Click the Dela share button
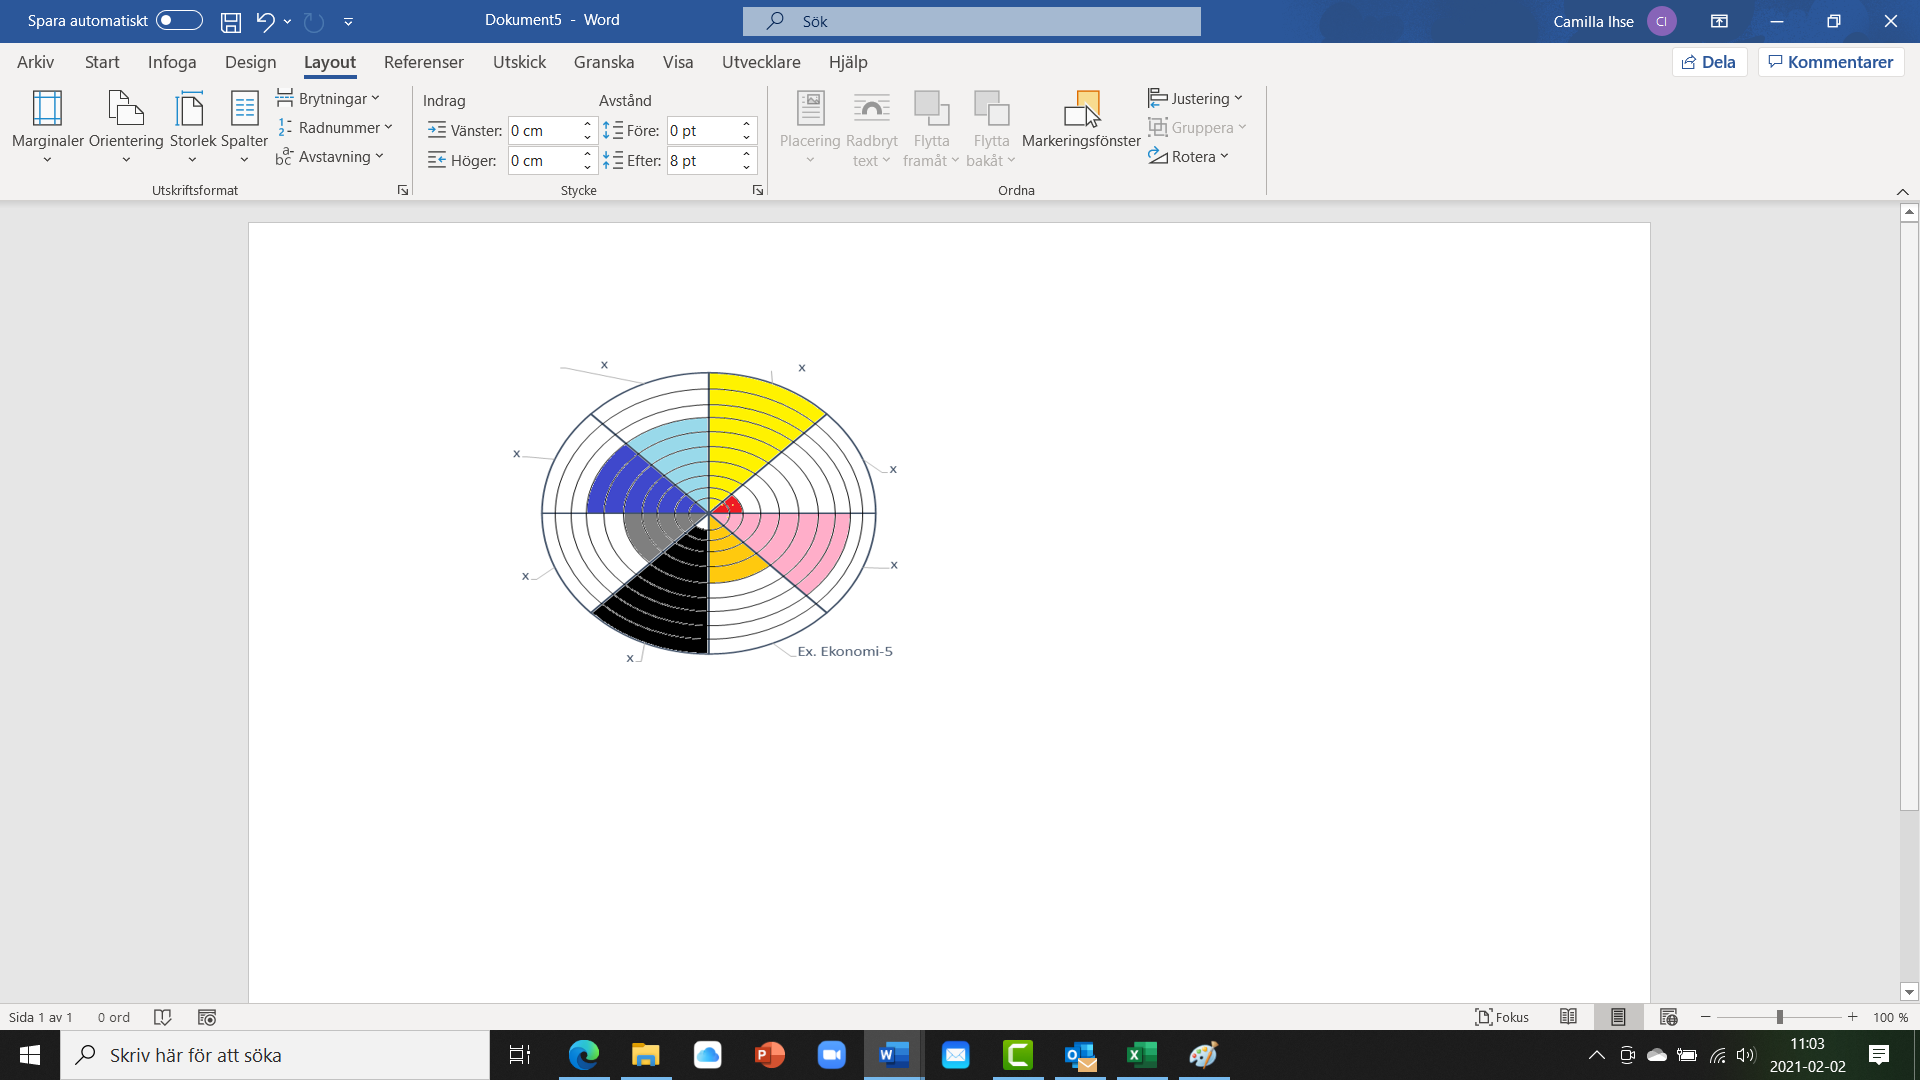The image size is (1920, 1080). click(1709, 62)
